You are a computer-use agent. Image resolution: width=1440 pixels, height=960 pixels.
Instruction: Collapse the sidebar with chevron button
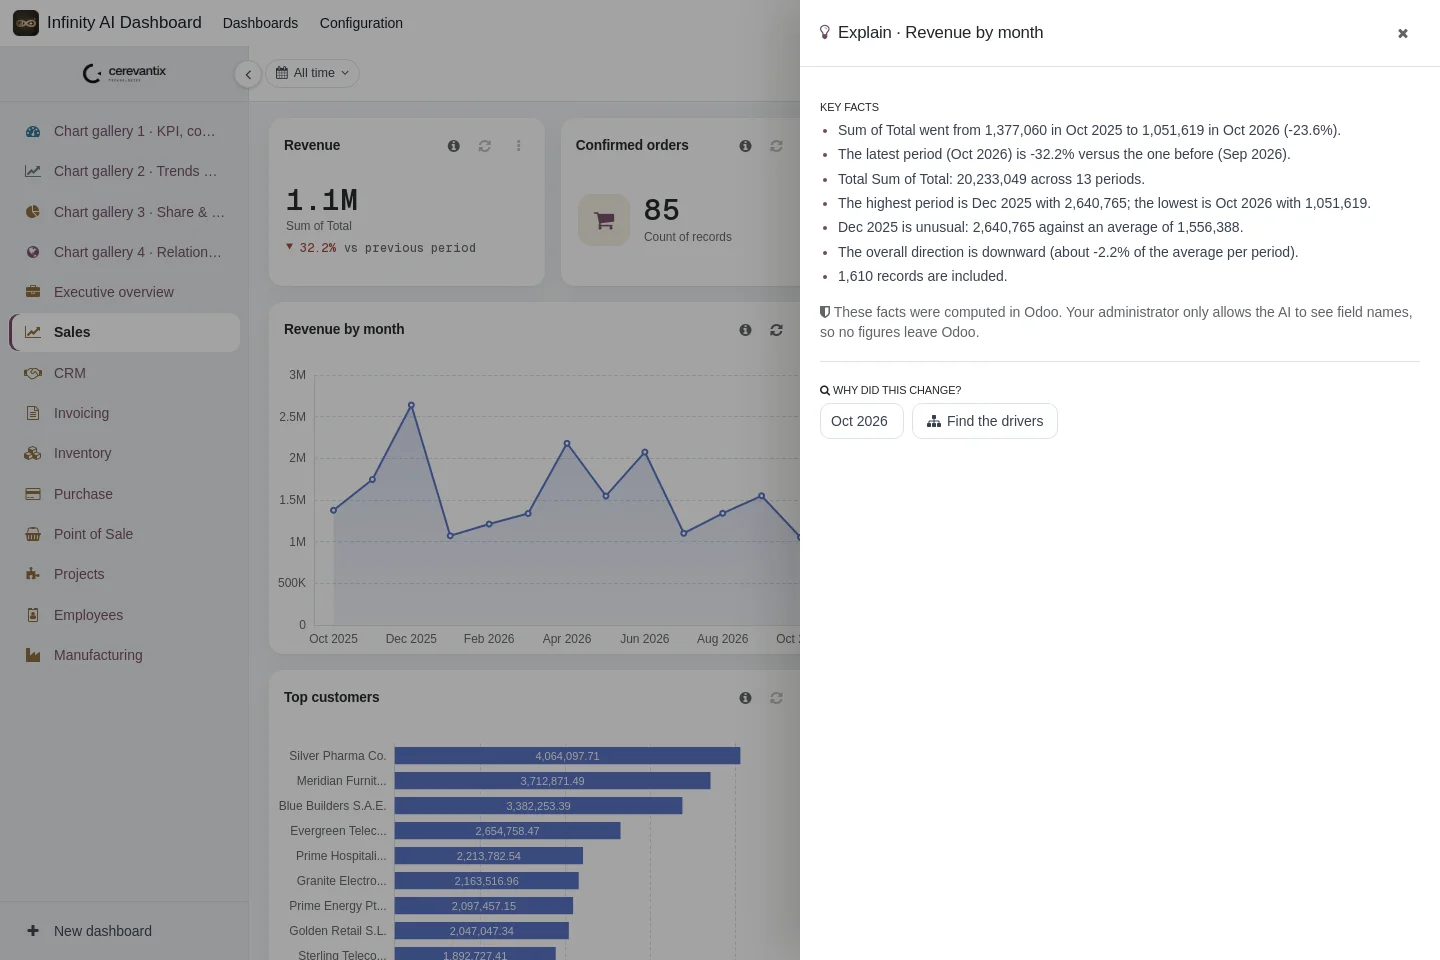[248, 74]
